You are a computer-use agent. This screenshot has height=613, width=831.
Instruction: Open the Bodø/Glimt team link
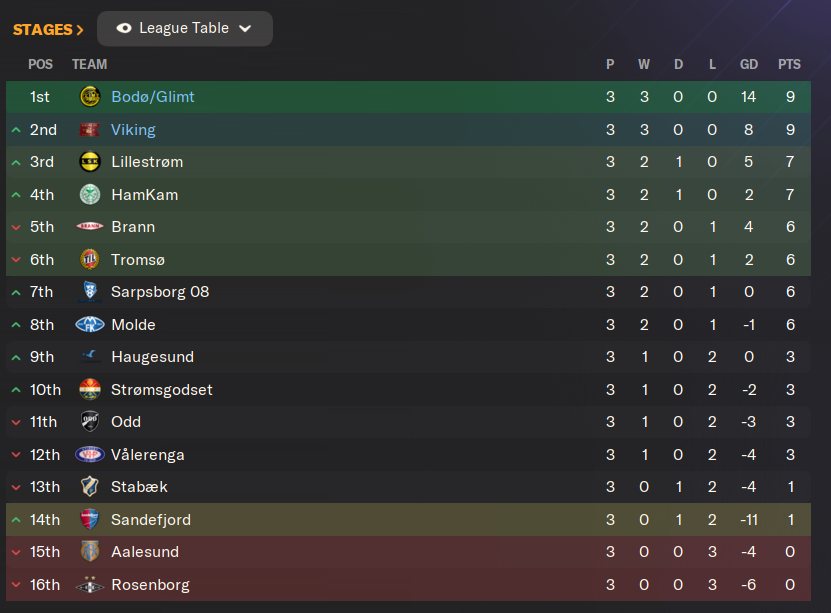click(153, 97)
